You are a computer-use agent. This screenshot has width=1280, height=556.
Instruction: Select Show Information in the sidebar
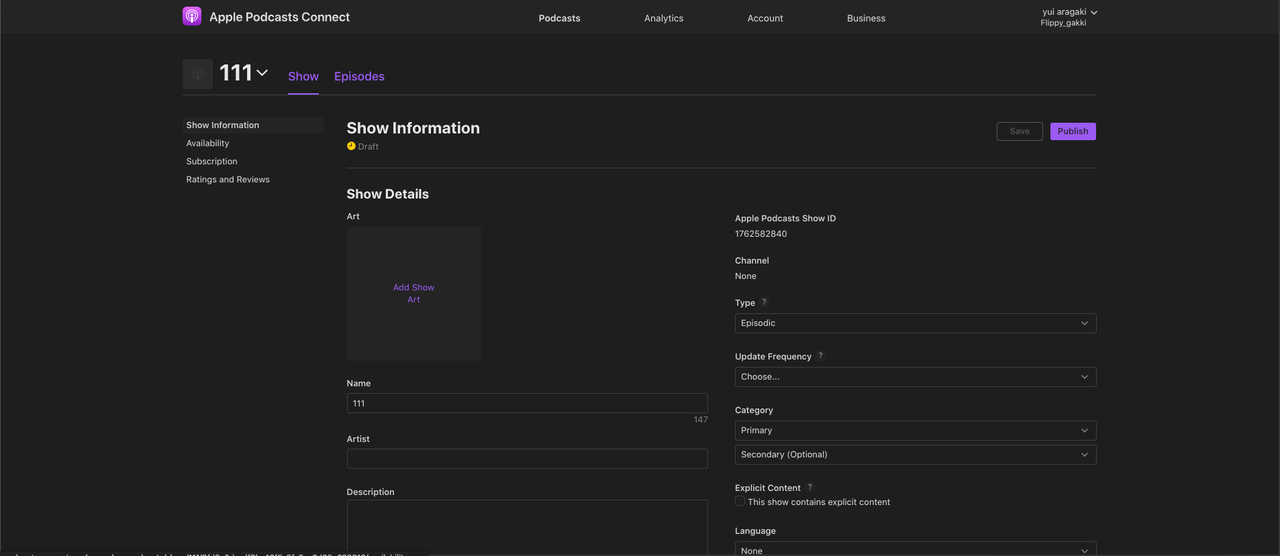click(253, 125)
